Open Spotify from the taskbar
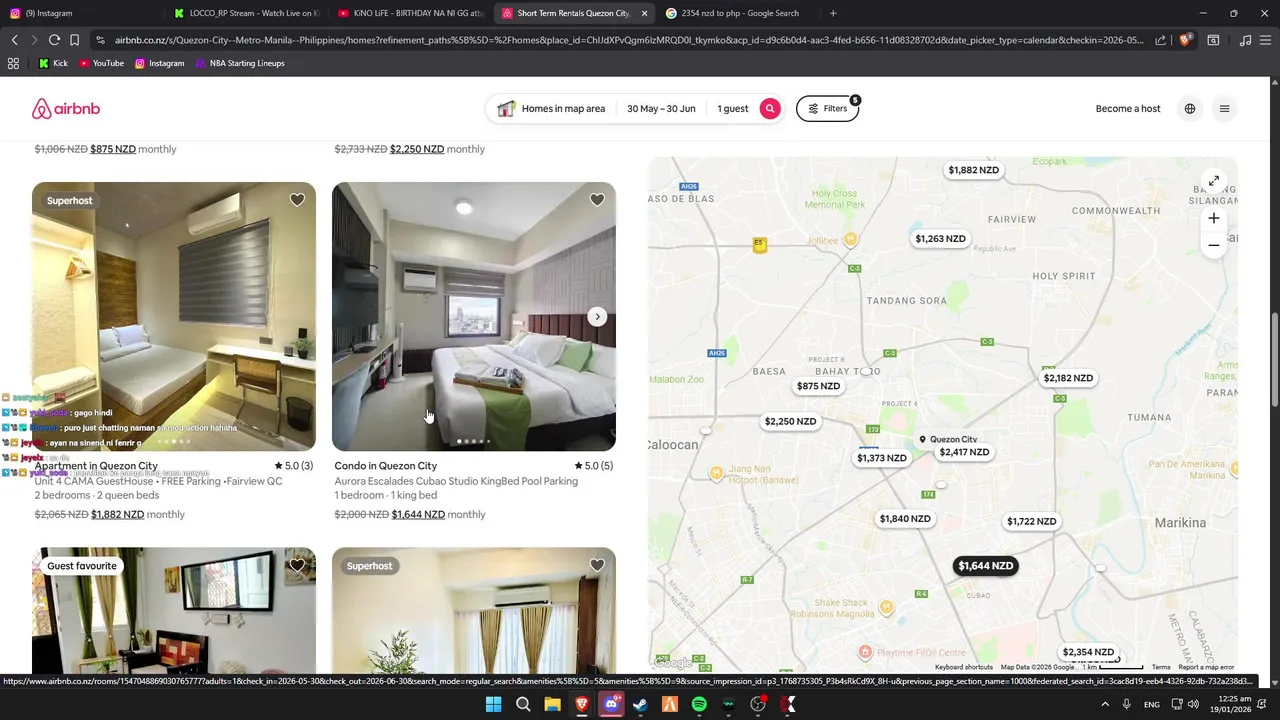Screen dimensions: 1280x720 click(x=699, y=705)
